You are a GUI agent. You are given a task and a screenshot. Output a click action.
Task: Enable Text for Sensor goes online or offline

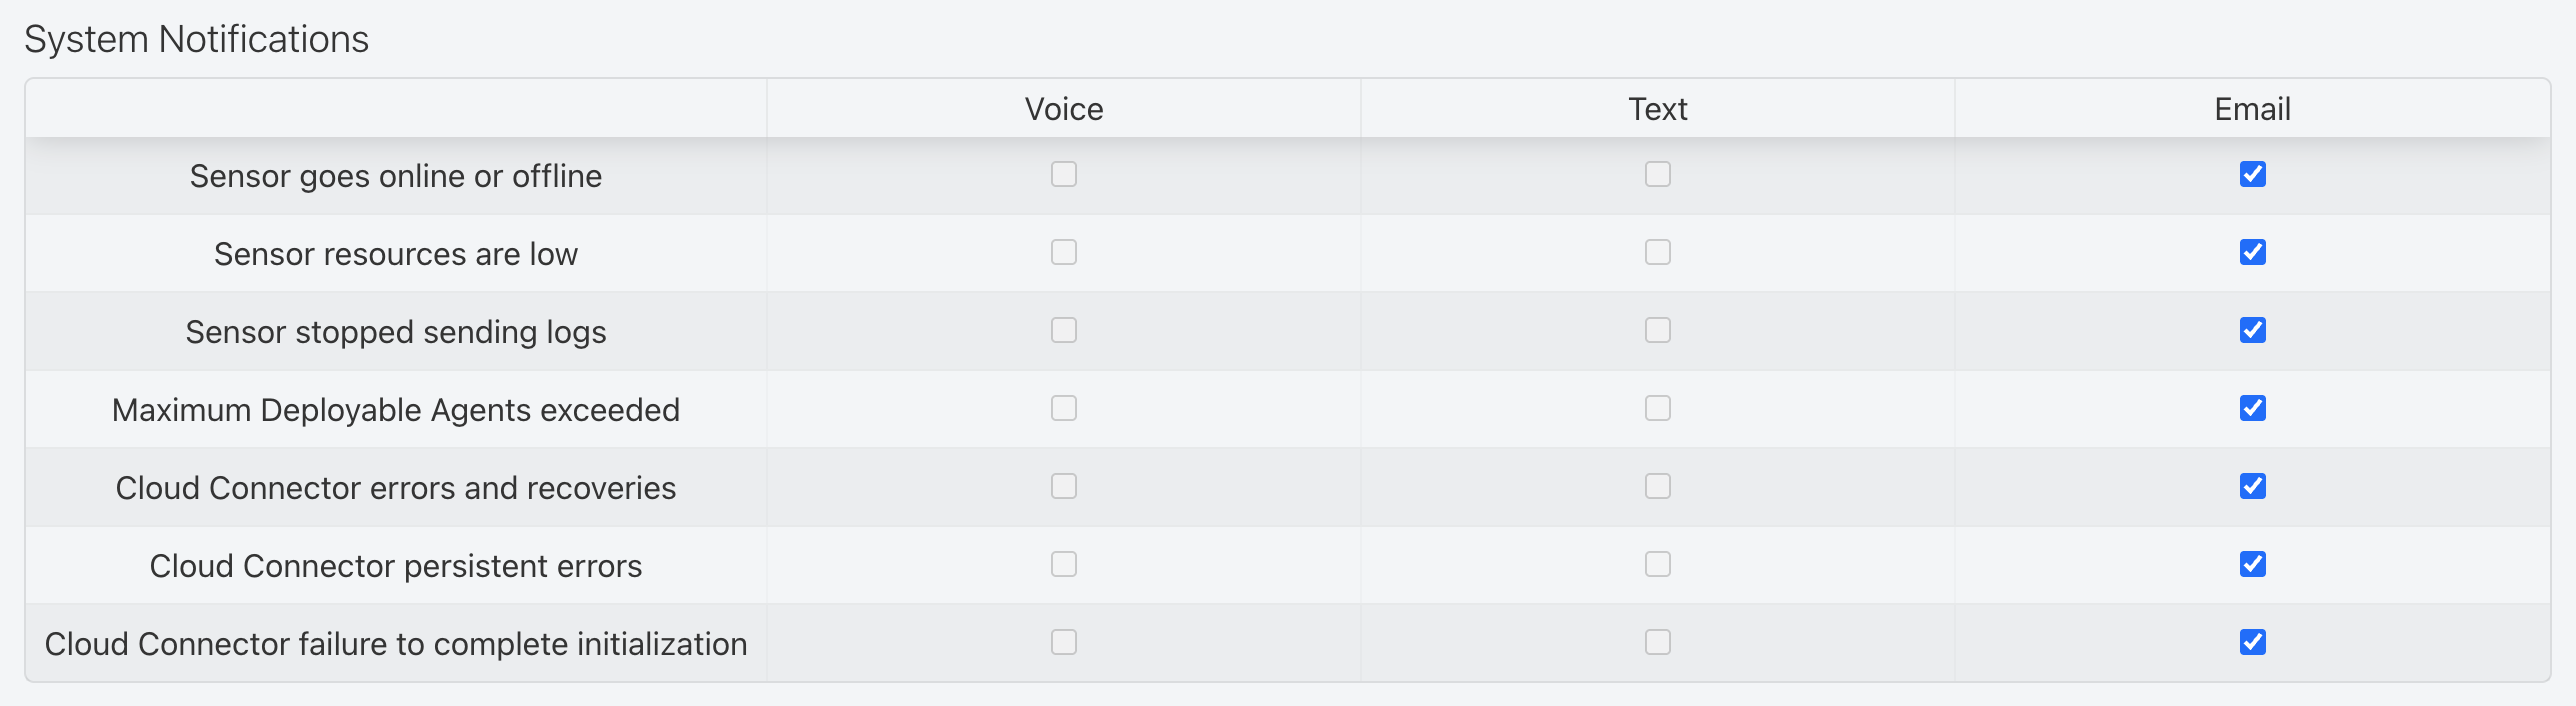pyautogui.click(x=1658, y=174)
